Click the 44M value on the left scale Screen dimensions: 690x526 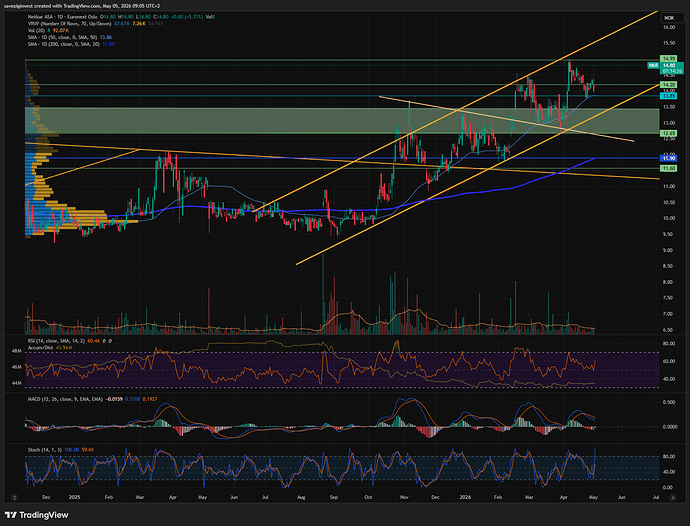click(x=17, y=383)
